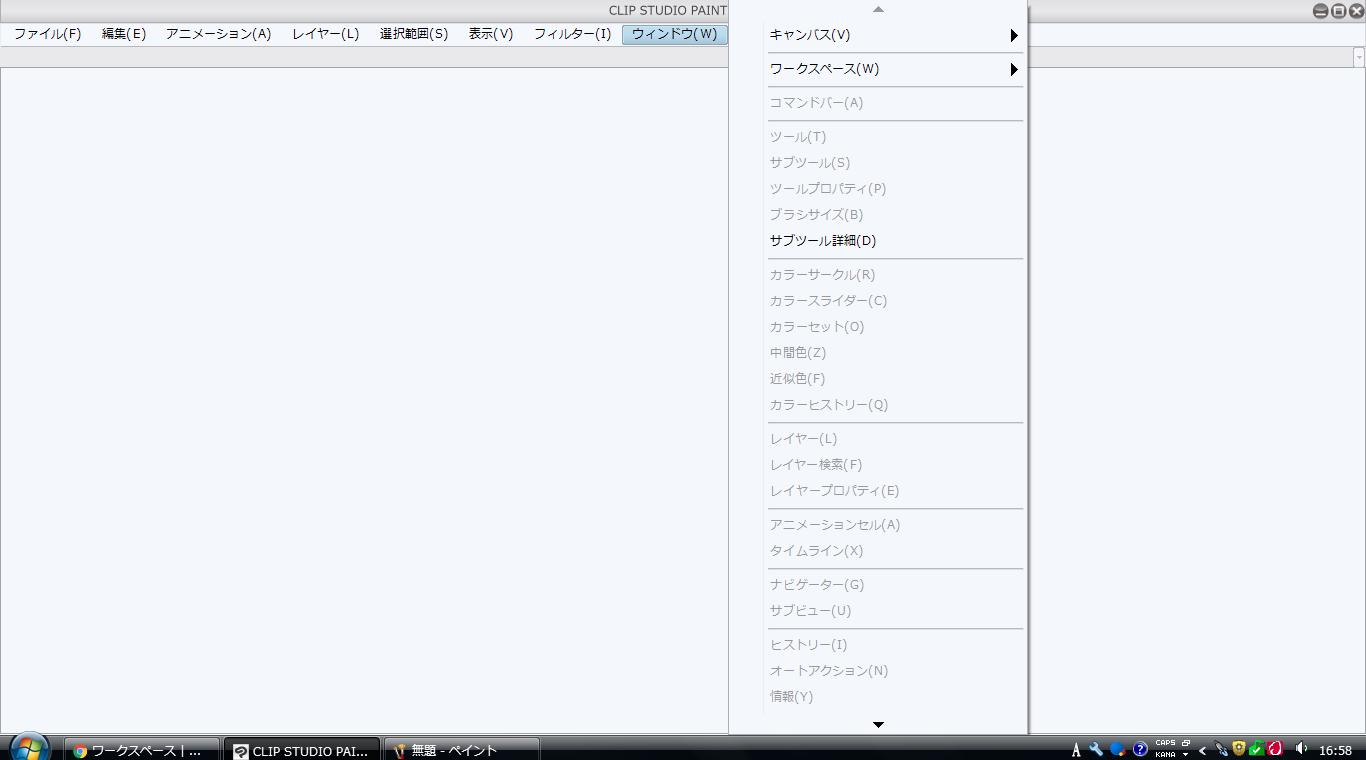Open the レイヤー(L) menu in menu bar
Screen dimensions: 1366x760
pos(325,34)
